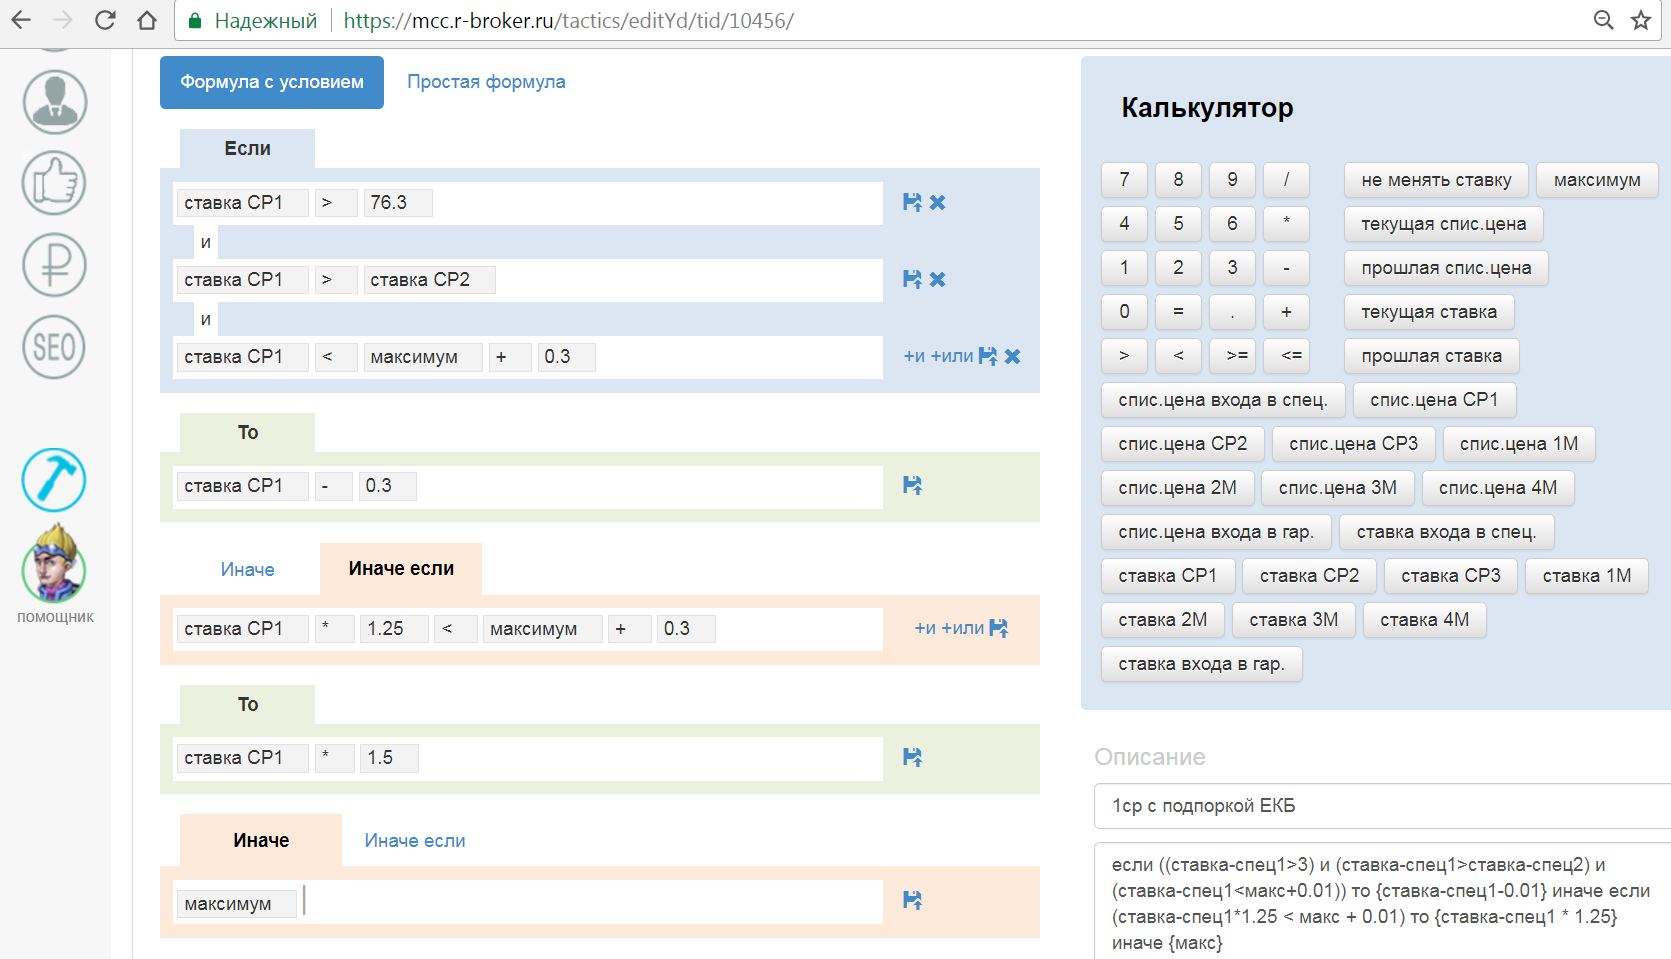Image resolution: width=1671 pixels, height=959 pixels.
Task: Open the ruble currency sidebar icon
Action: [54, 265]
